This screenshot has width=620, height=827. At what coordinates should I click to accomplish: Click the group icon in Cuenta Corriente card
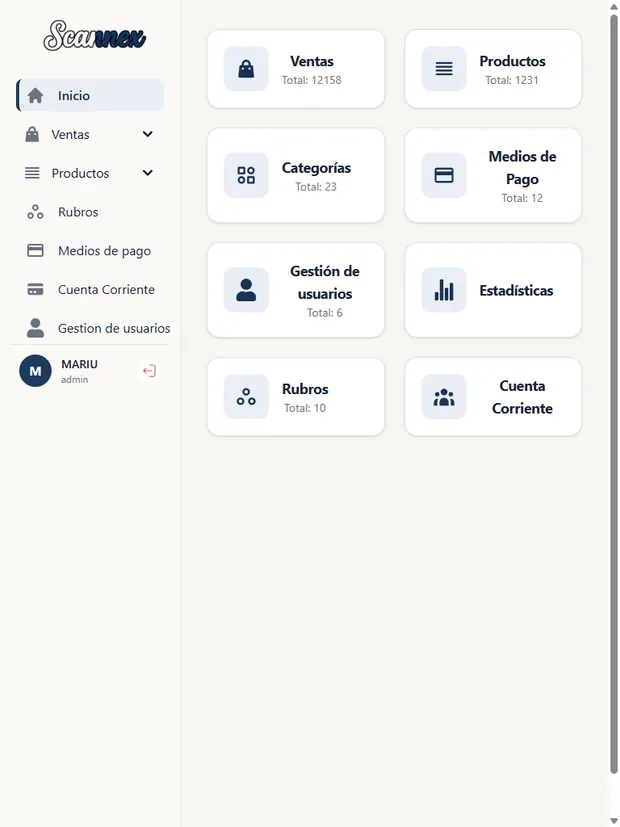pos(444,397)
